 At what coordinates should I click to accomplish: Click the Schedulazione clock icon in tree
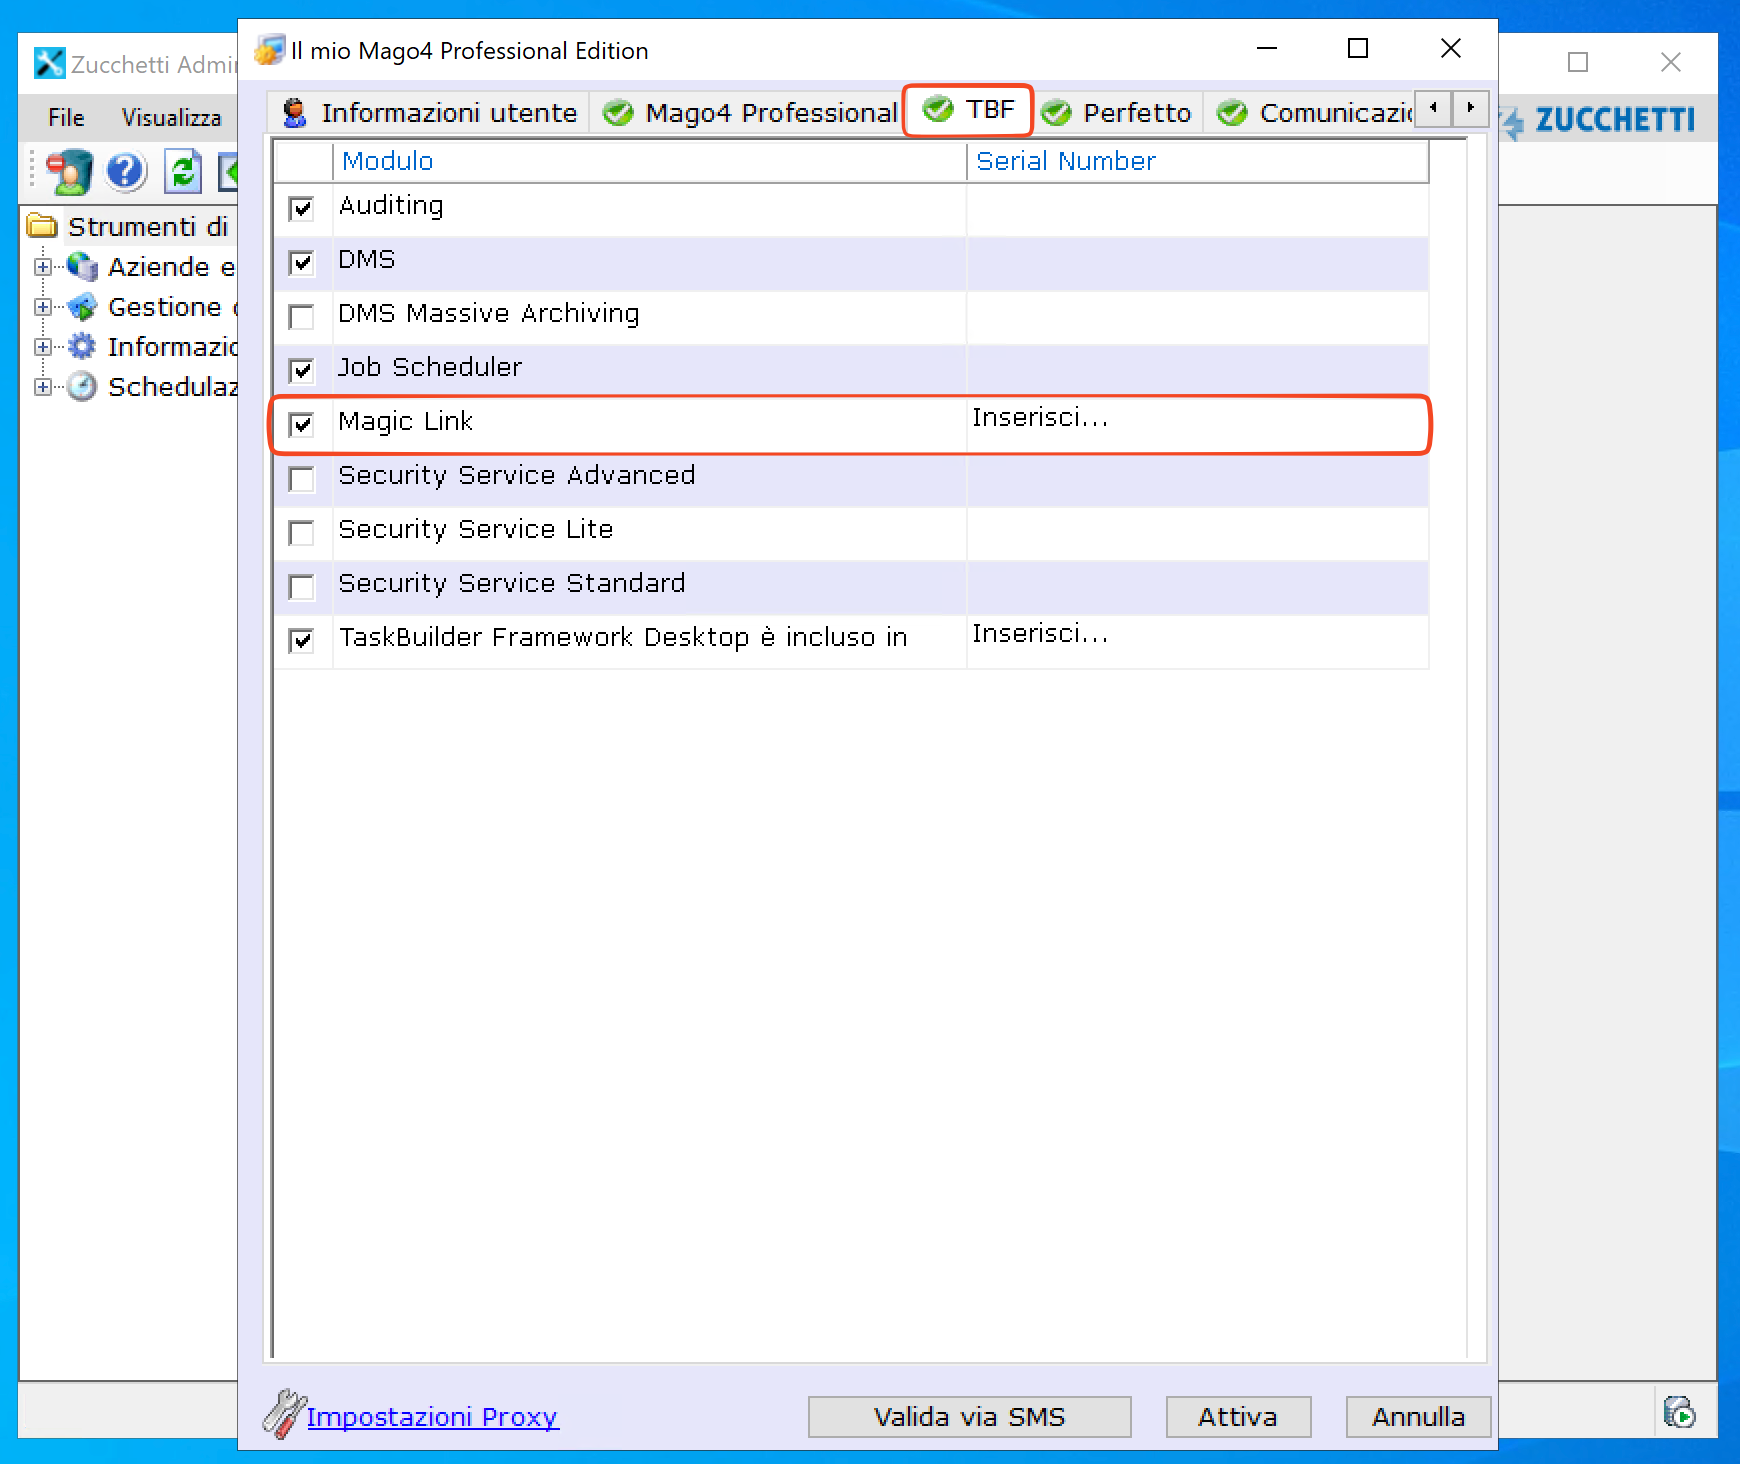[82, 387]
